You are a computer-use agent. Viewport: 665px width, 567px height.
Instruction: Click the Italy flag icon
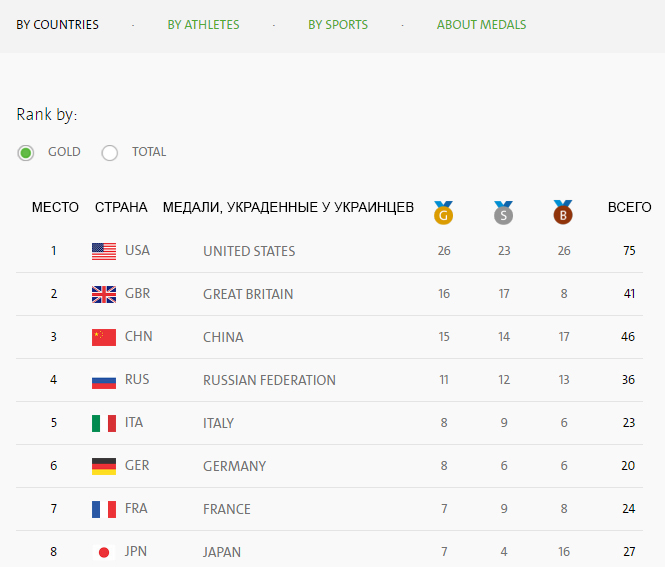(x=104, y=423)
